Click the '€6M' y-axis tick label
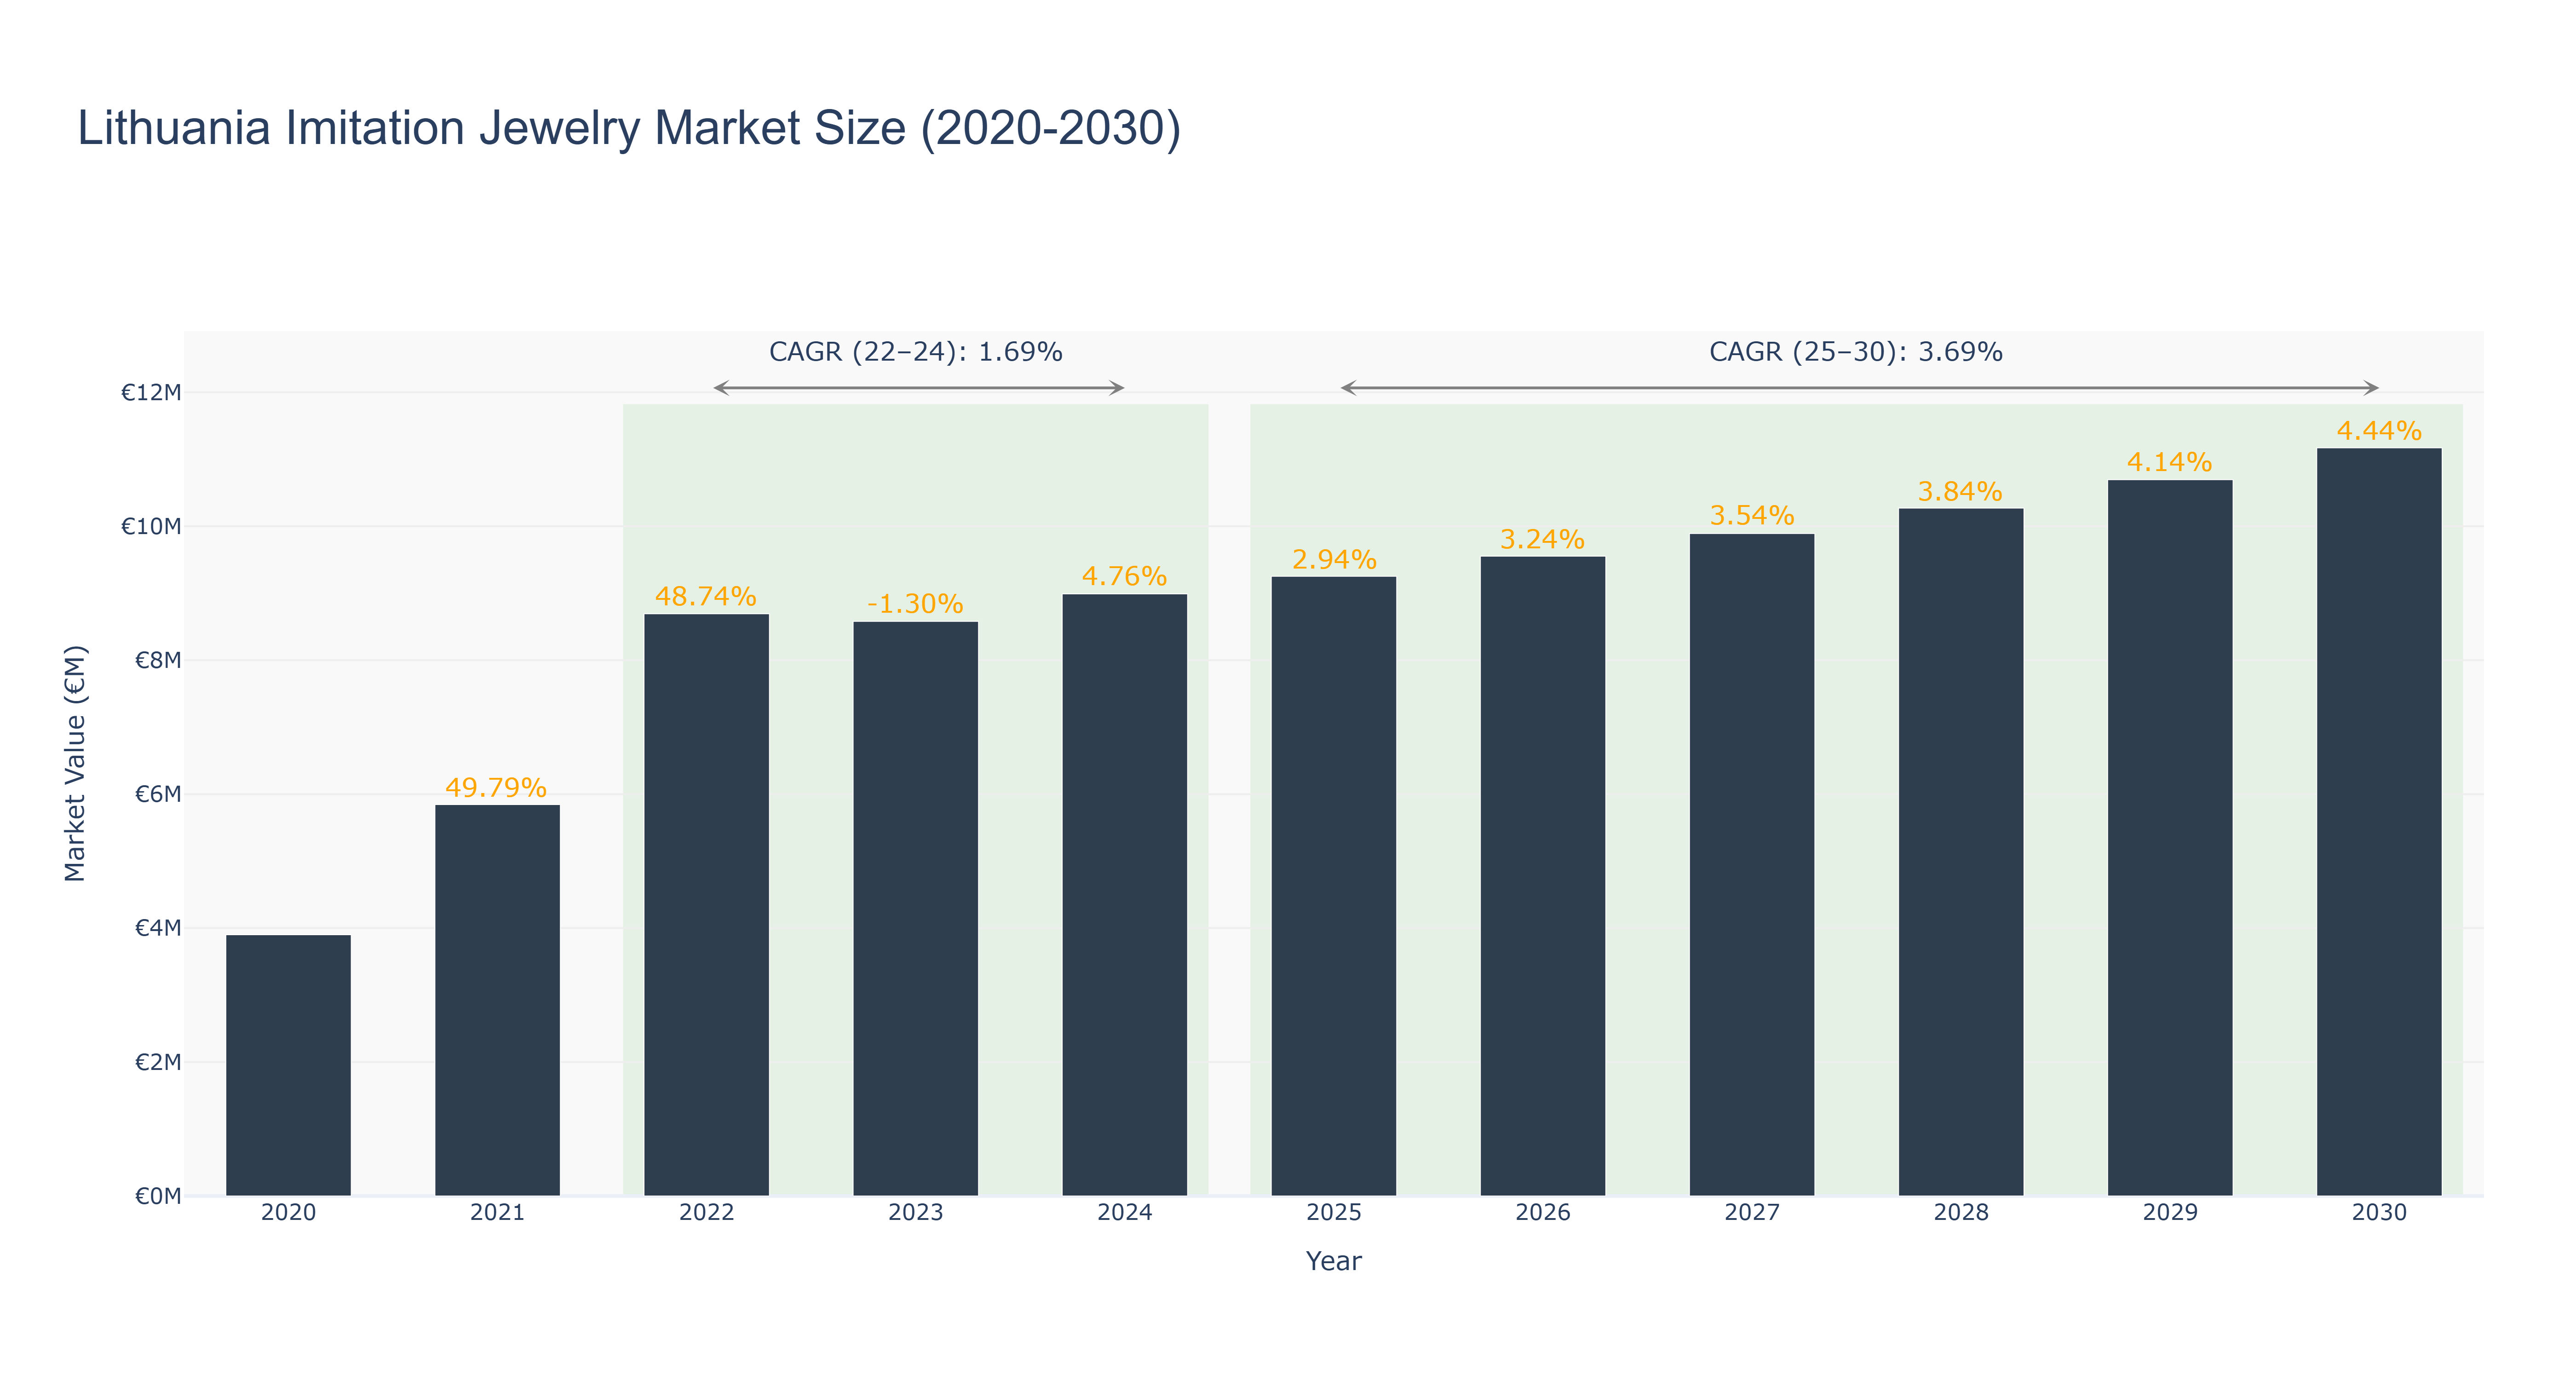 (158, 794)
